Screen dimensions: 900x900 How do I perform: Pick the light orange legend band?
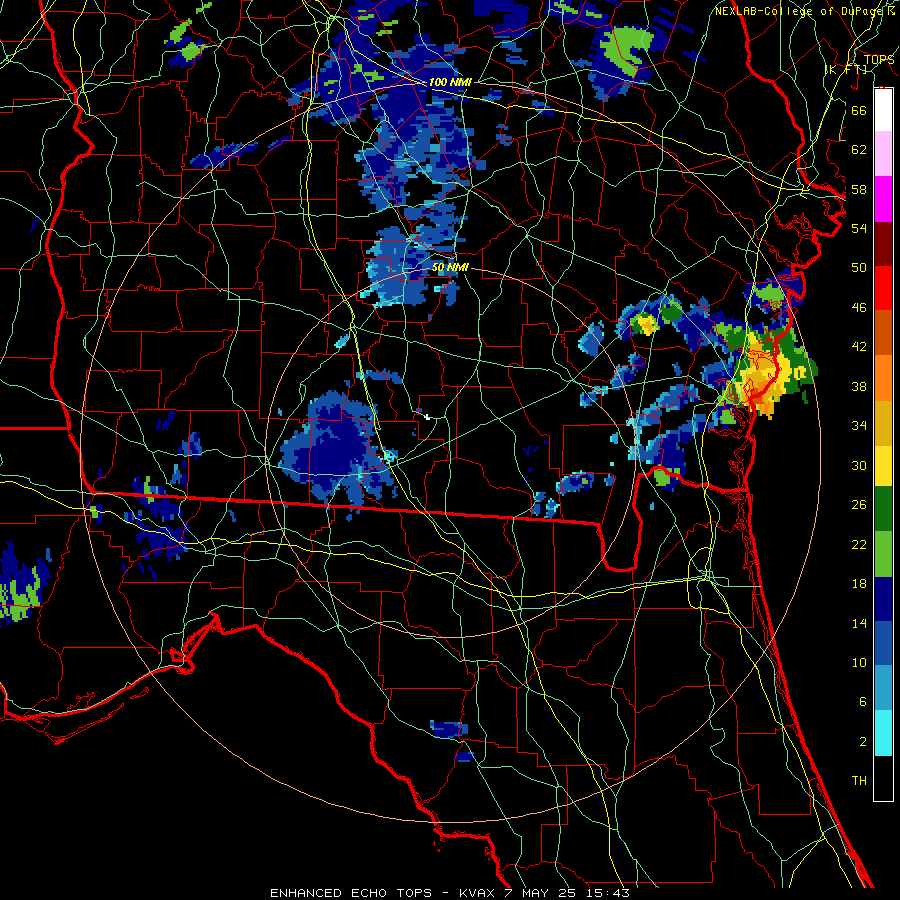coord(883,378)
